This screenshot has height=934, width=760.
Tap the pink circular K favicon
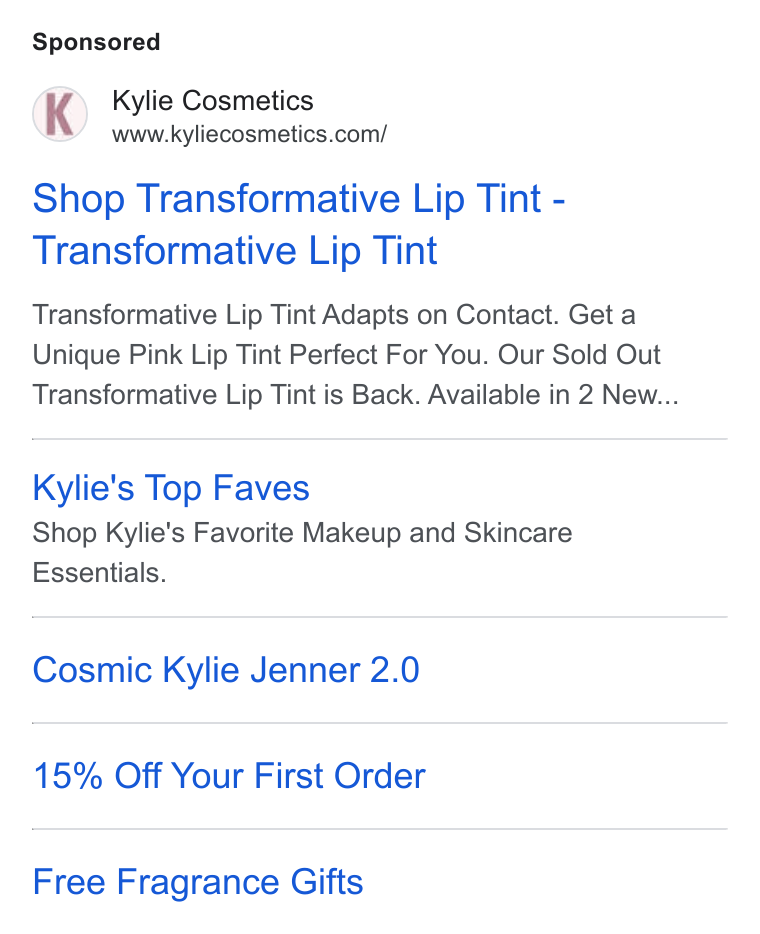point(60,114)
